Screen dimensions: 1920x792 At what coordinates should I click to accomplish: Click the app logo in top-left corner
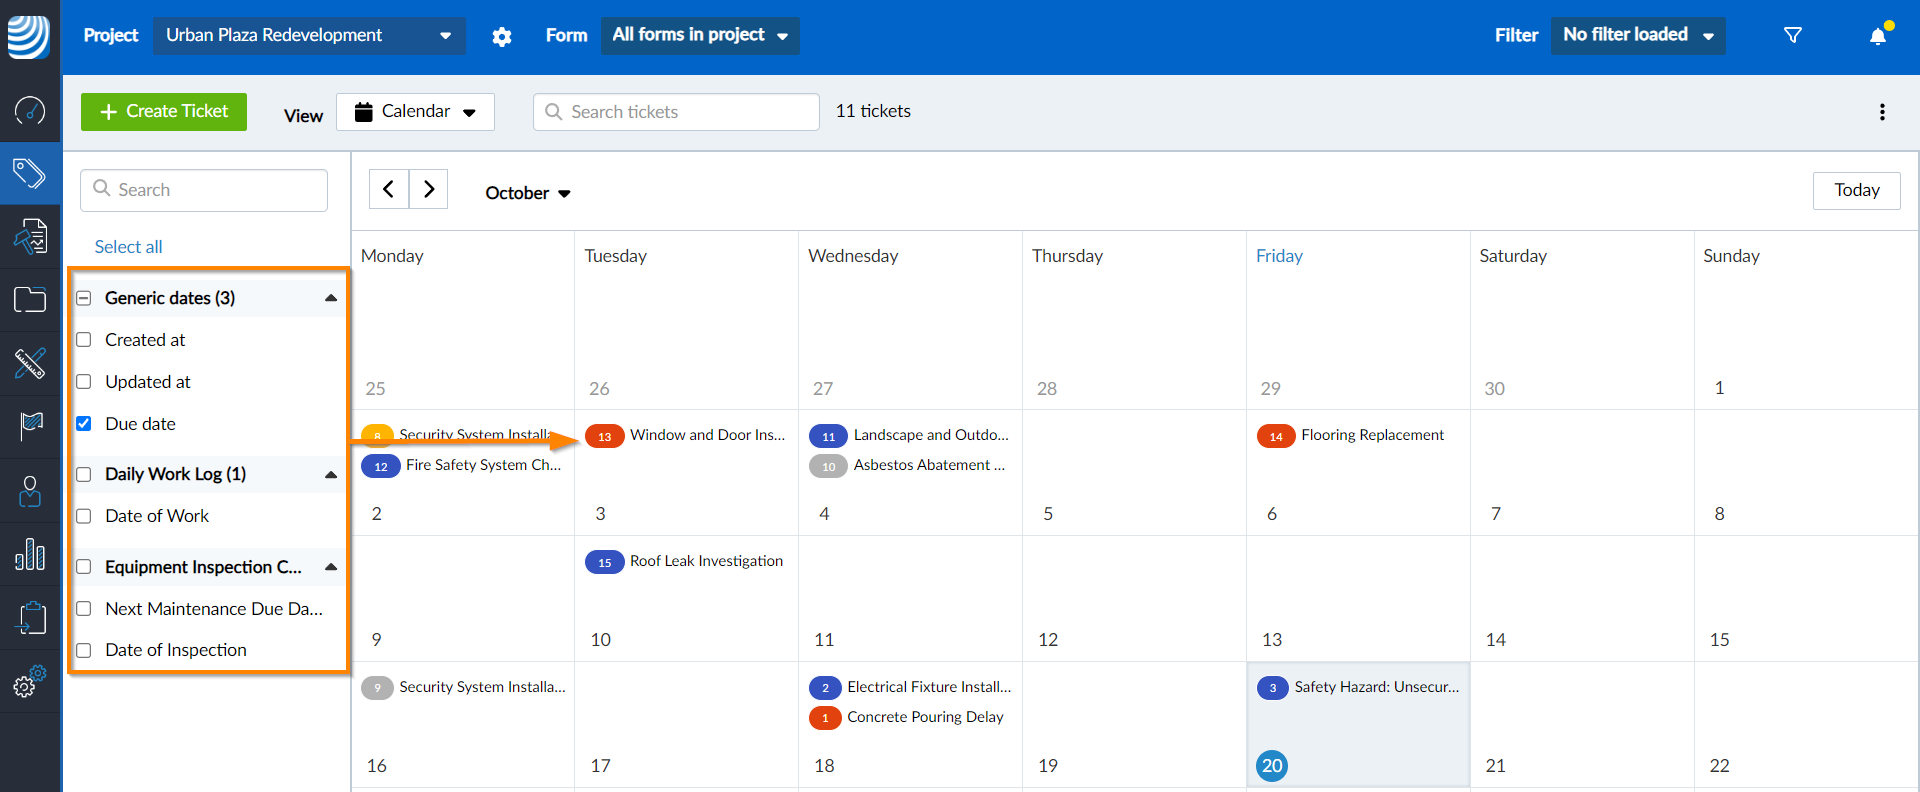[x=29, y=37]
